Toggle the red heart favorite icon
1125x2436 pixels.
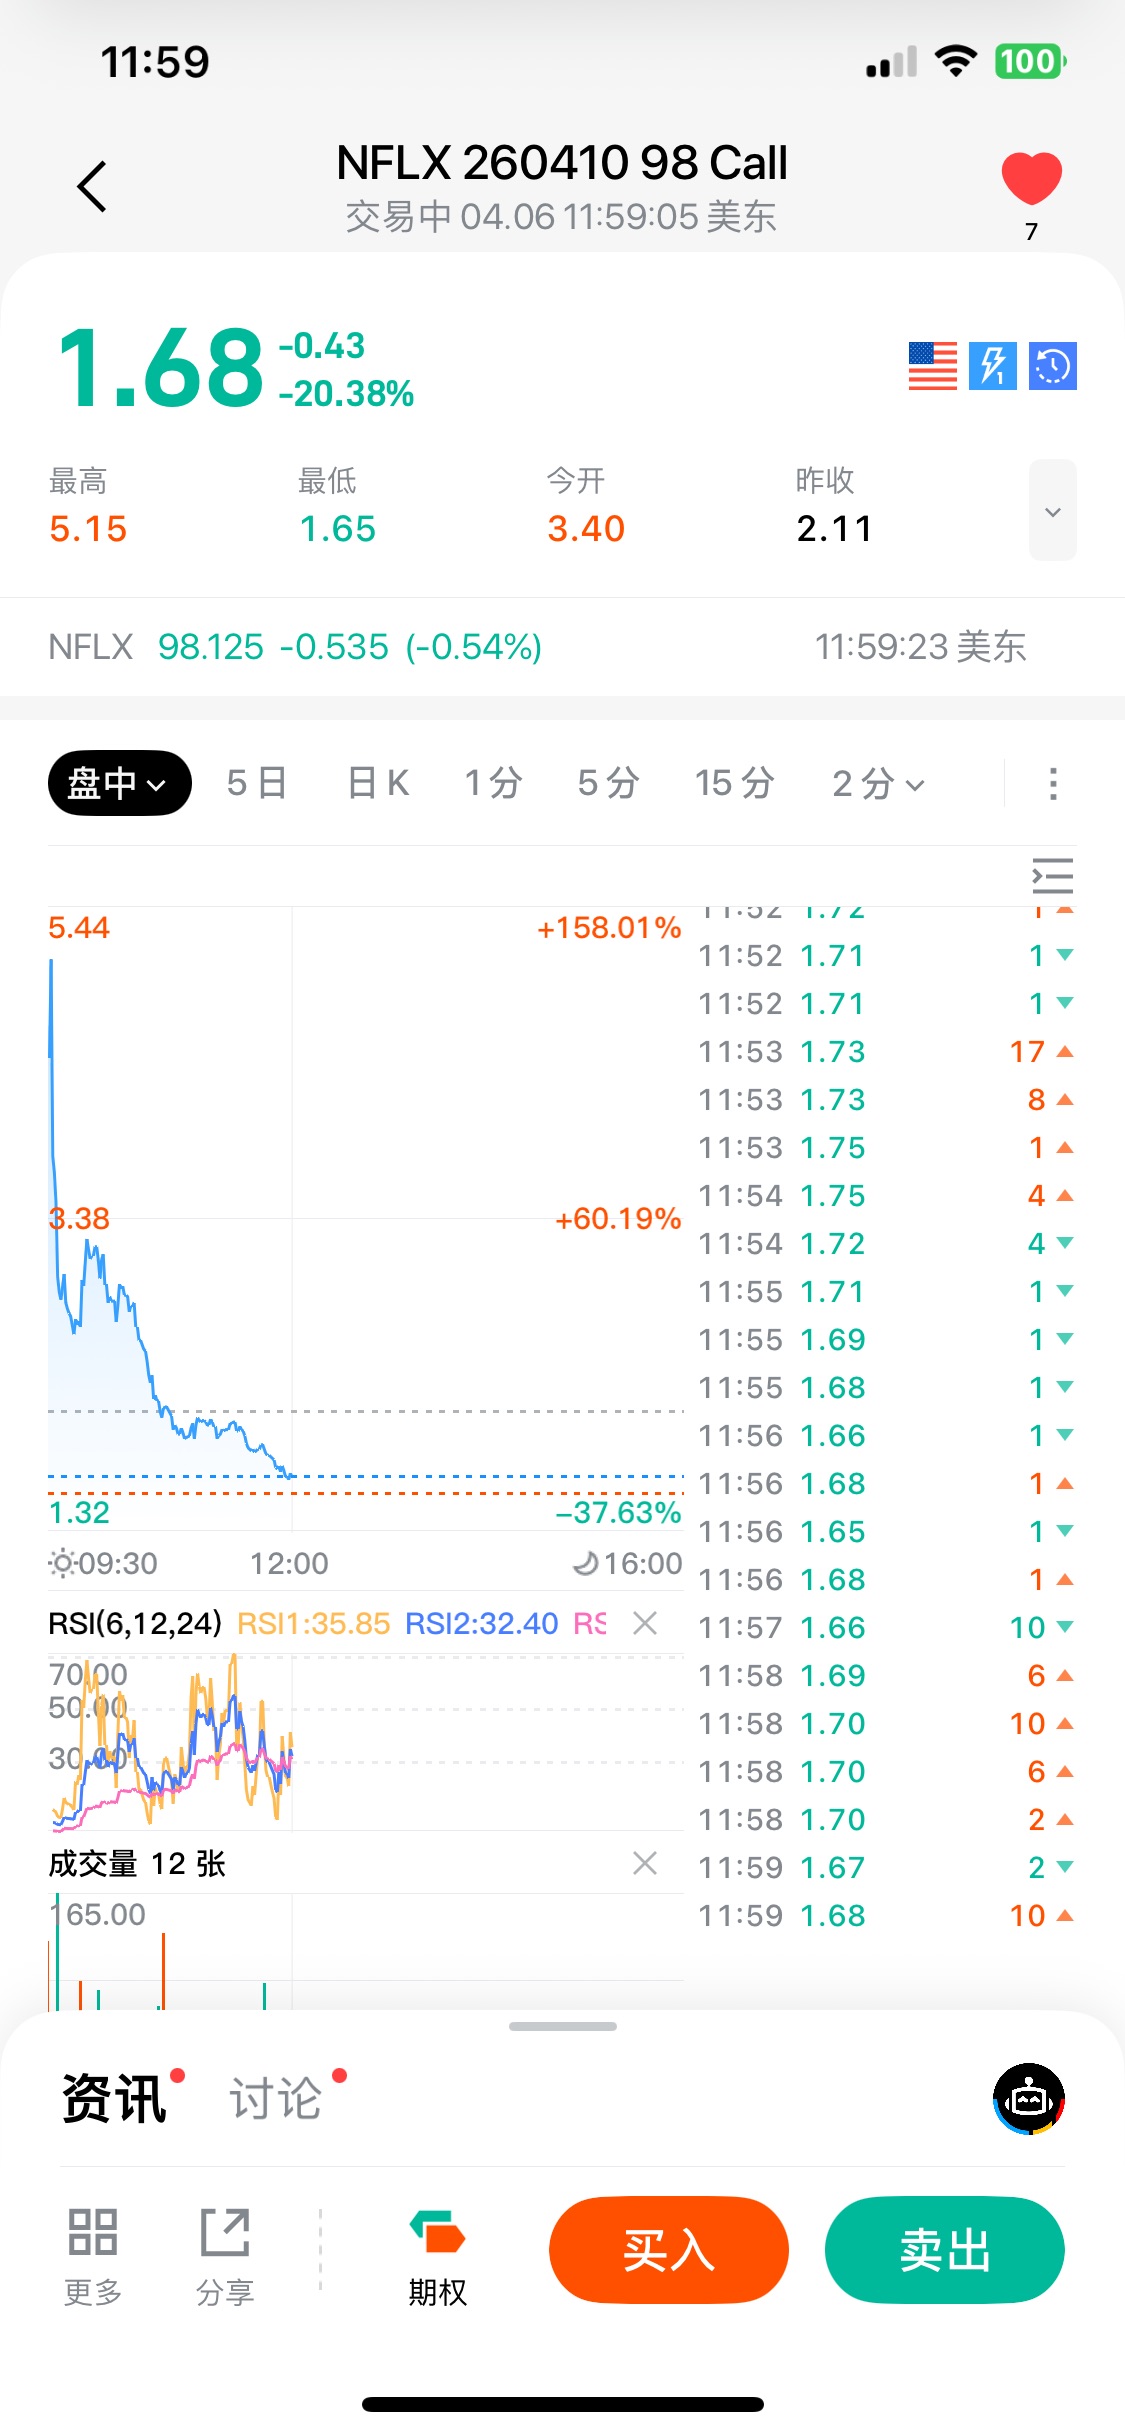coord(1031,179)
